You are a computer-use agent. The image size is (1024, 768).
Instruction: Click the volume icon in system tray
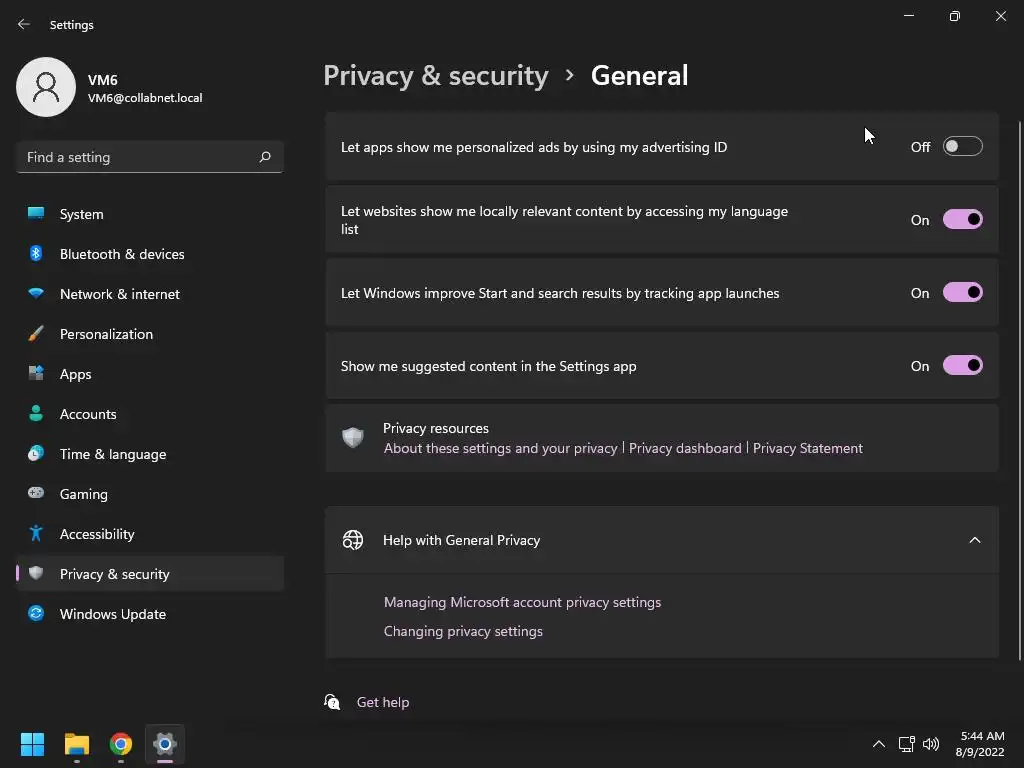(x=931, y=744)
